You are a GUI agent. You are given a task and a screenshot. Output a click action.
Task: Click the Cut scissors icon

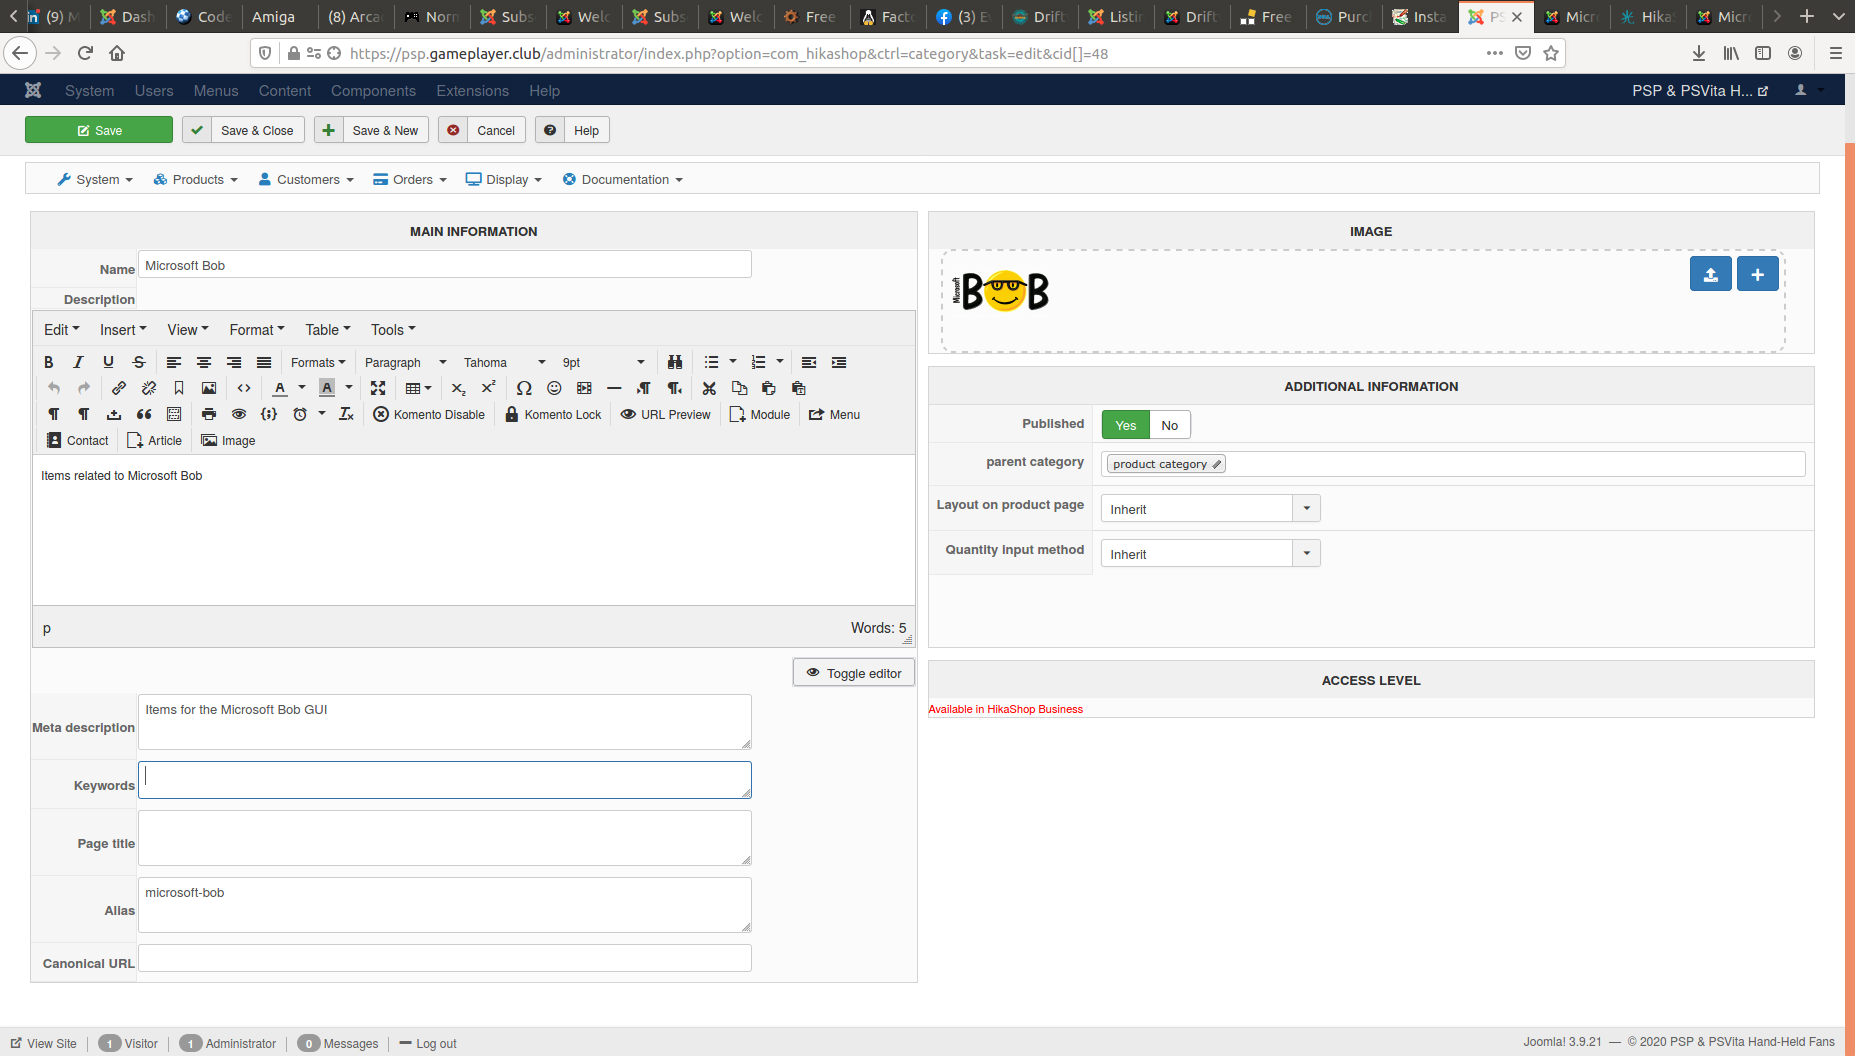click(x=709, y=388)
